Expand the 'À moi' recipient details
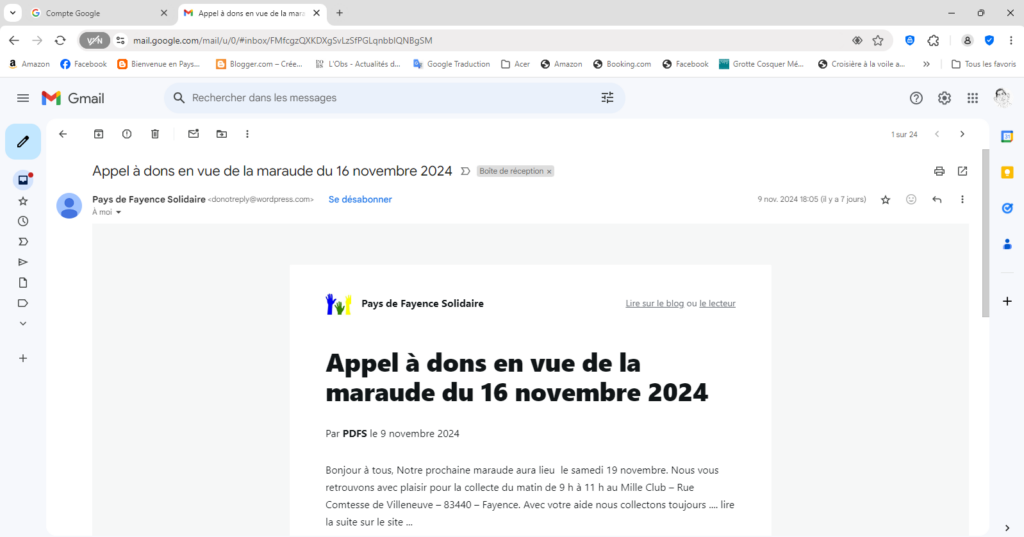Screen dimensions: 1024x537 click(118, 213)
